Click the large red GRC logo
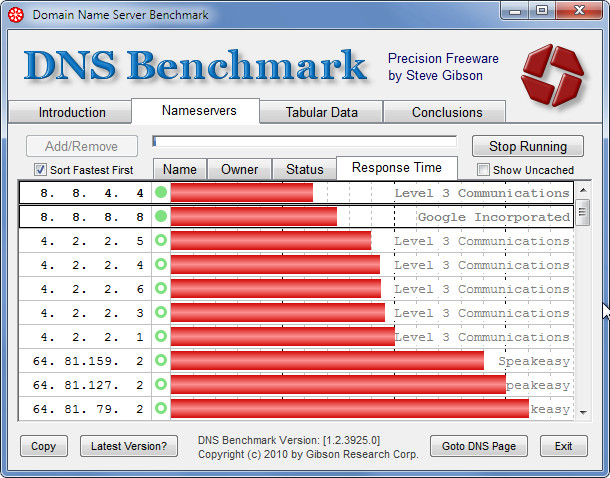Viewport: 610px width, 478px height. point(552,75)
